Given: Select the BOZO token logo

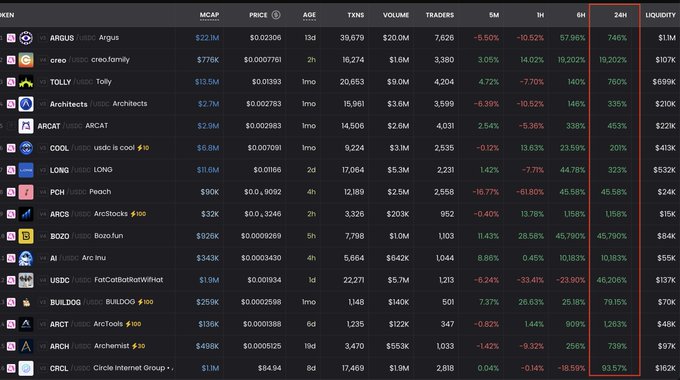Looking at the screenshot, I should click(x=26, y=236).
